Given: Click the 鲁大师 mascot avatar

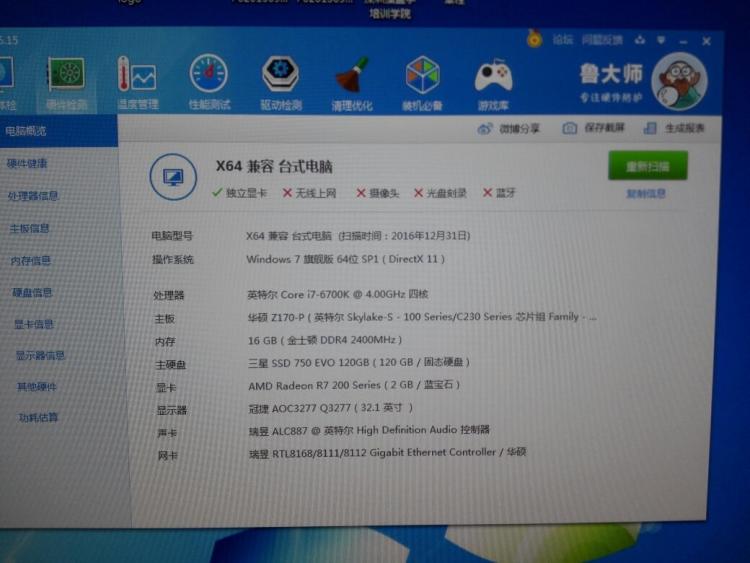Looking at the screenshot, I should [x=679, y=81].
